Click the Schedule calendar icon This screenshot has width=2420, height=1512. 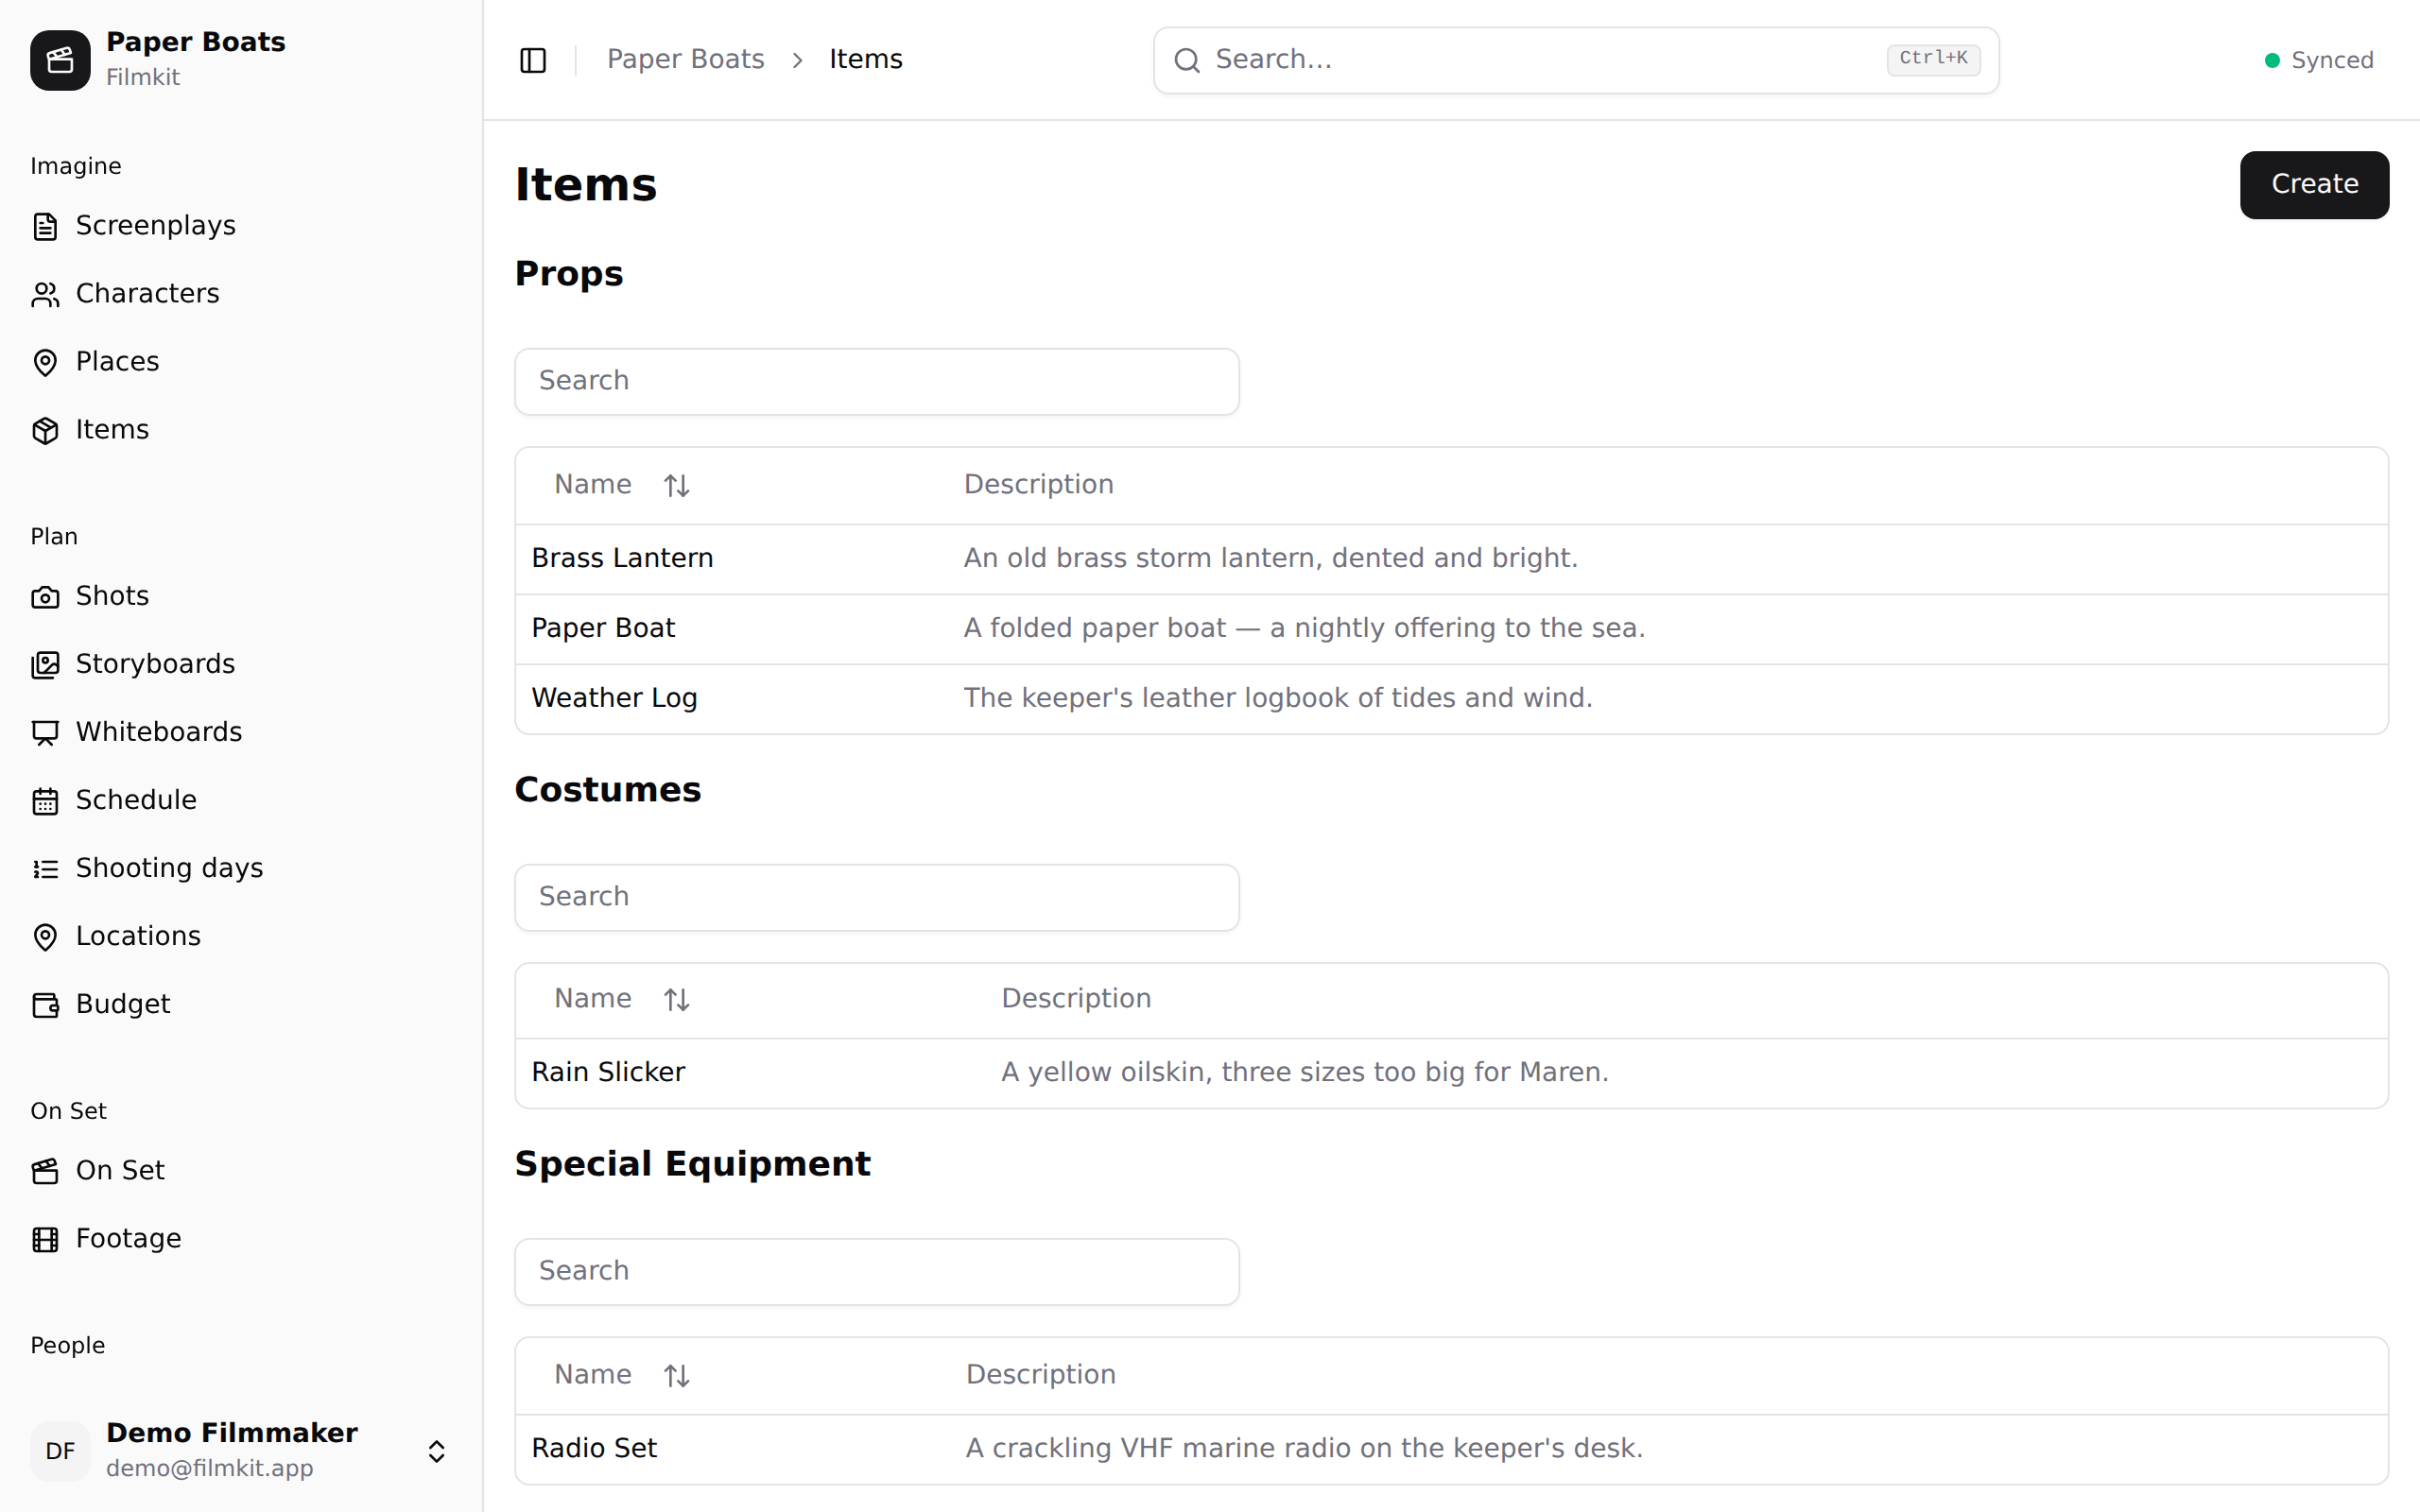[x=45, y=801]
